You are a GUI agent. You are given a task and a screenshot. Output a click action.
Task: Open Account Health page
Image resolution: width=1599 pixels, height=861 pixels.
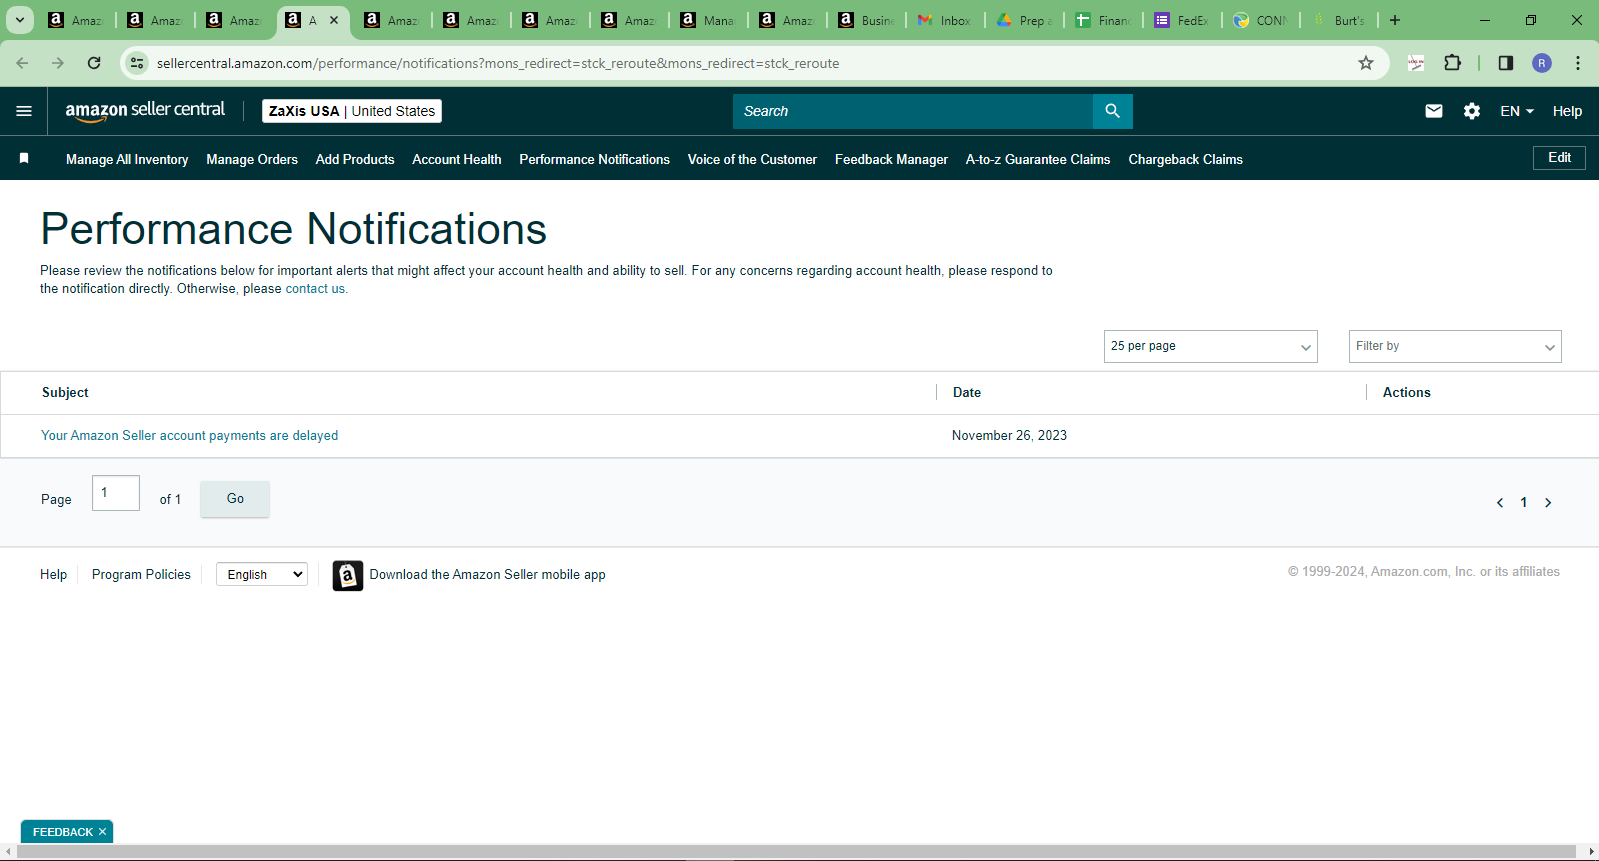457,159
